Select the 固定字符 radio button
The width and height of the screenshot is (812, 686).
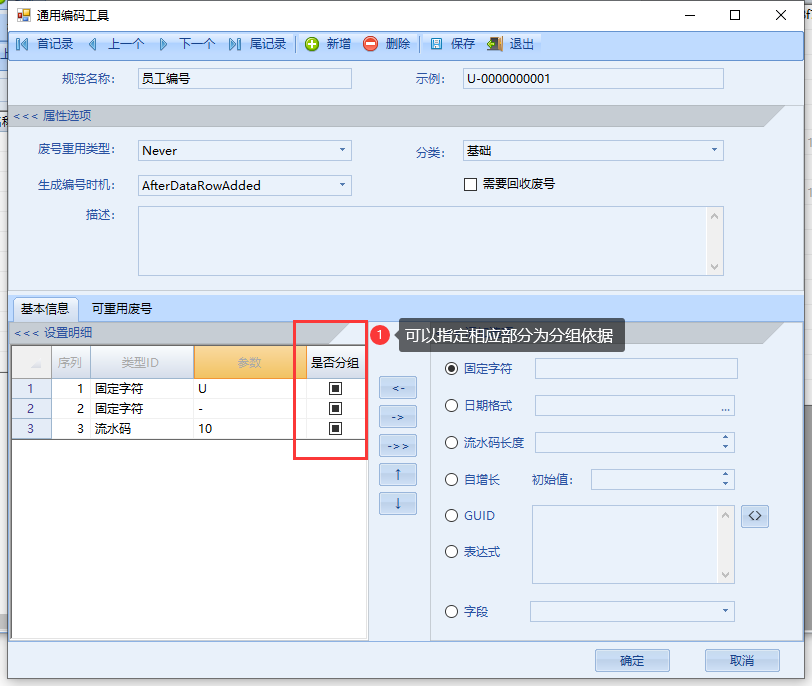pos(452,369)
